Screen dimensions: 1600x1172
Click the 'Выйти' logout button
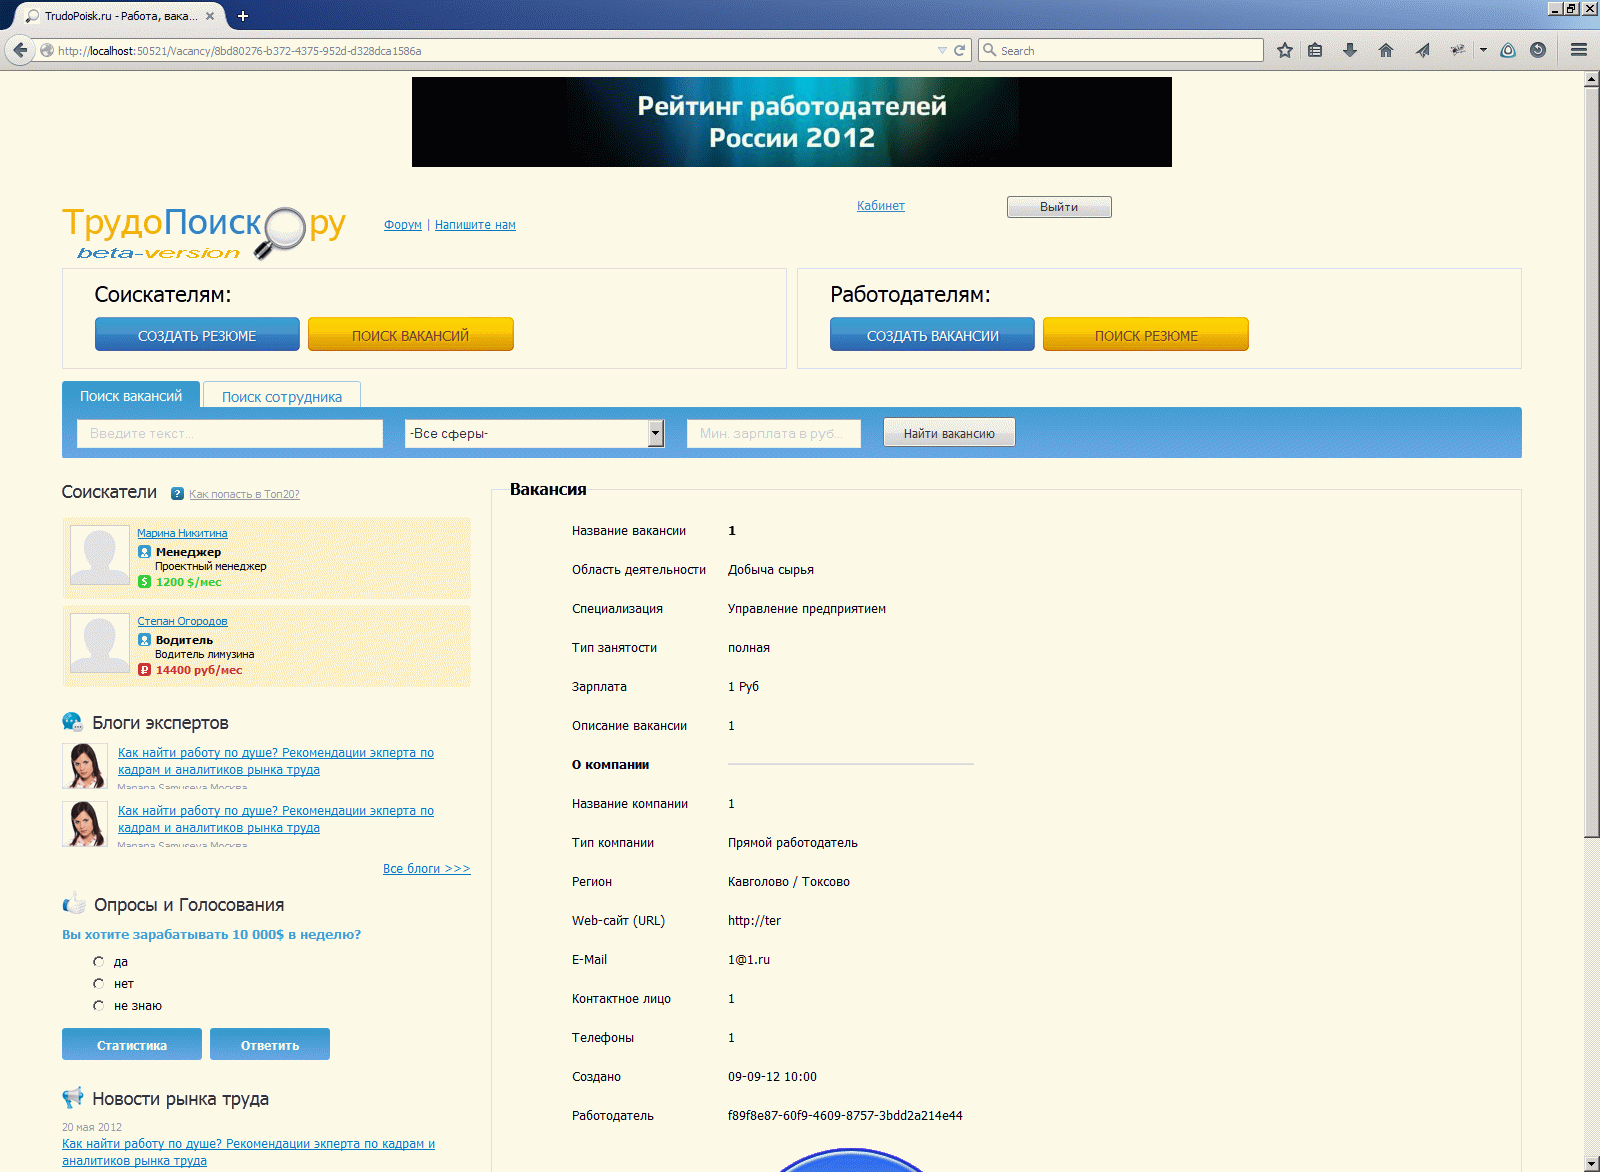[1059, 207]
